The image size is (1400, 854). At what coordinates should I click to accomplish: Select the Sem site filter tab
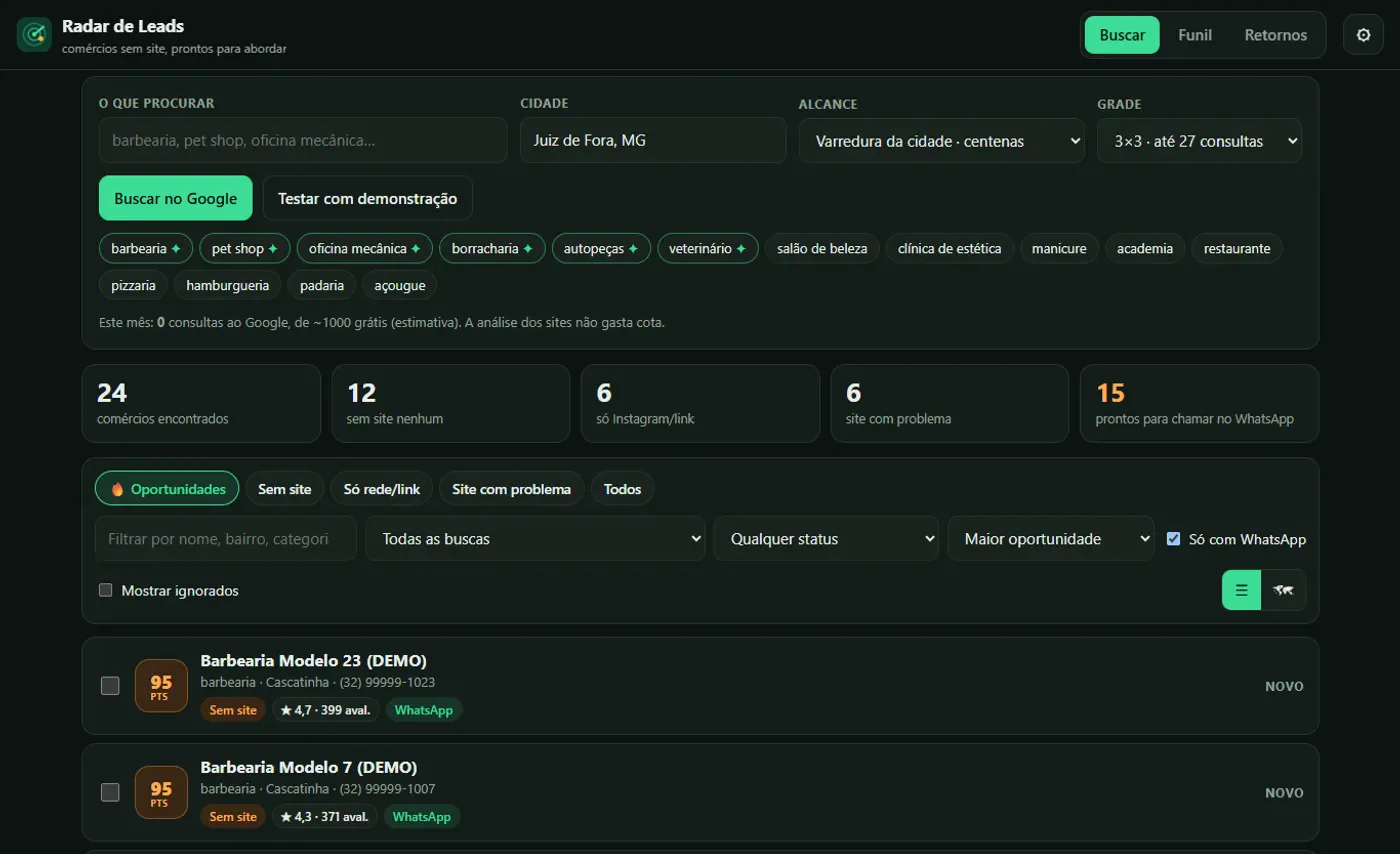pos(285,489)
